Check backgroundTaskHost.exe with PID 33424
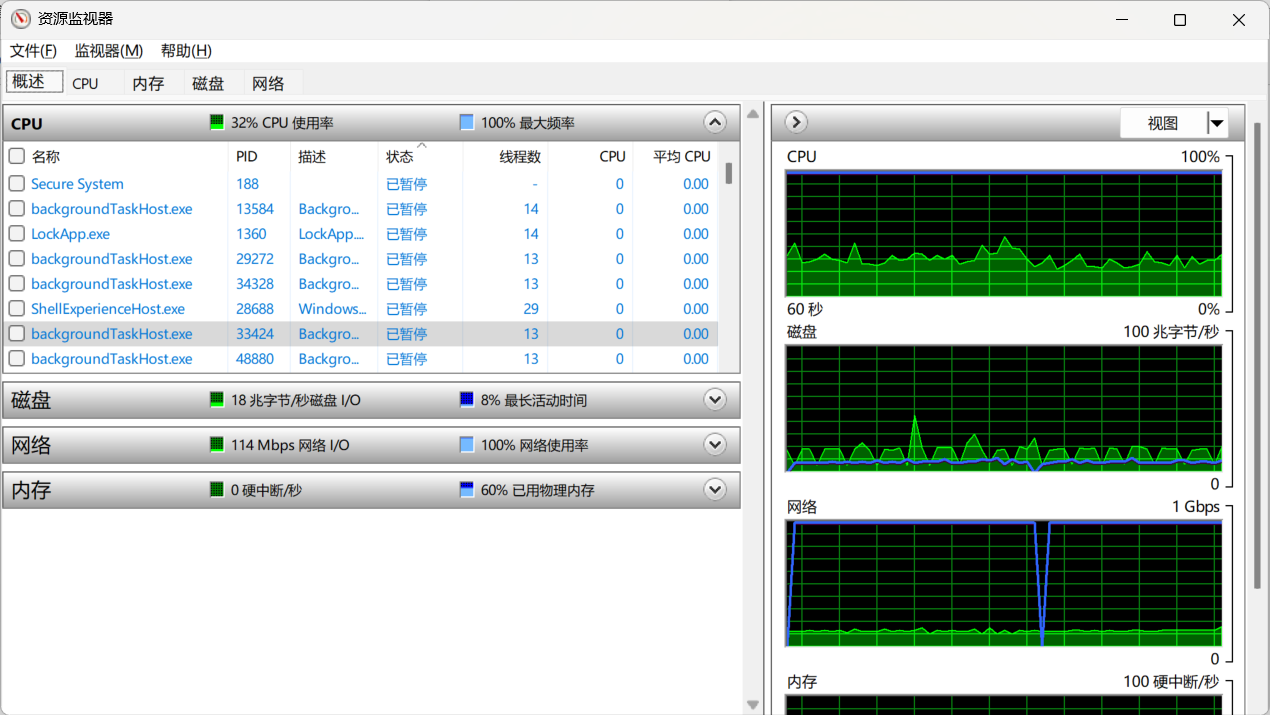This screenshot has height=715, width=1270. [x=16, y=333]
